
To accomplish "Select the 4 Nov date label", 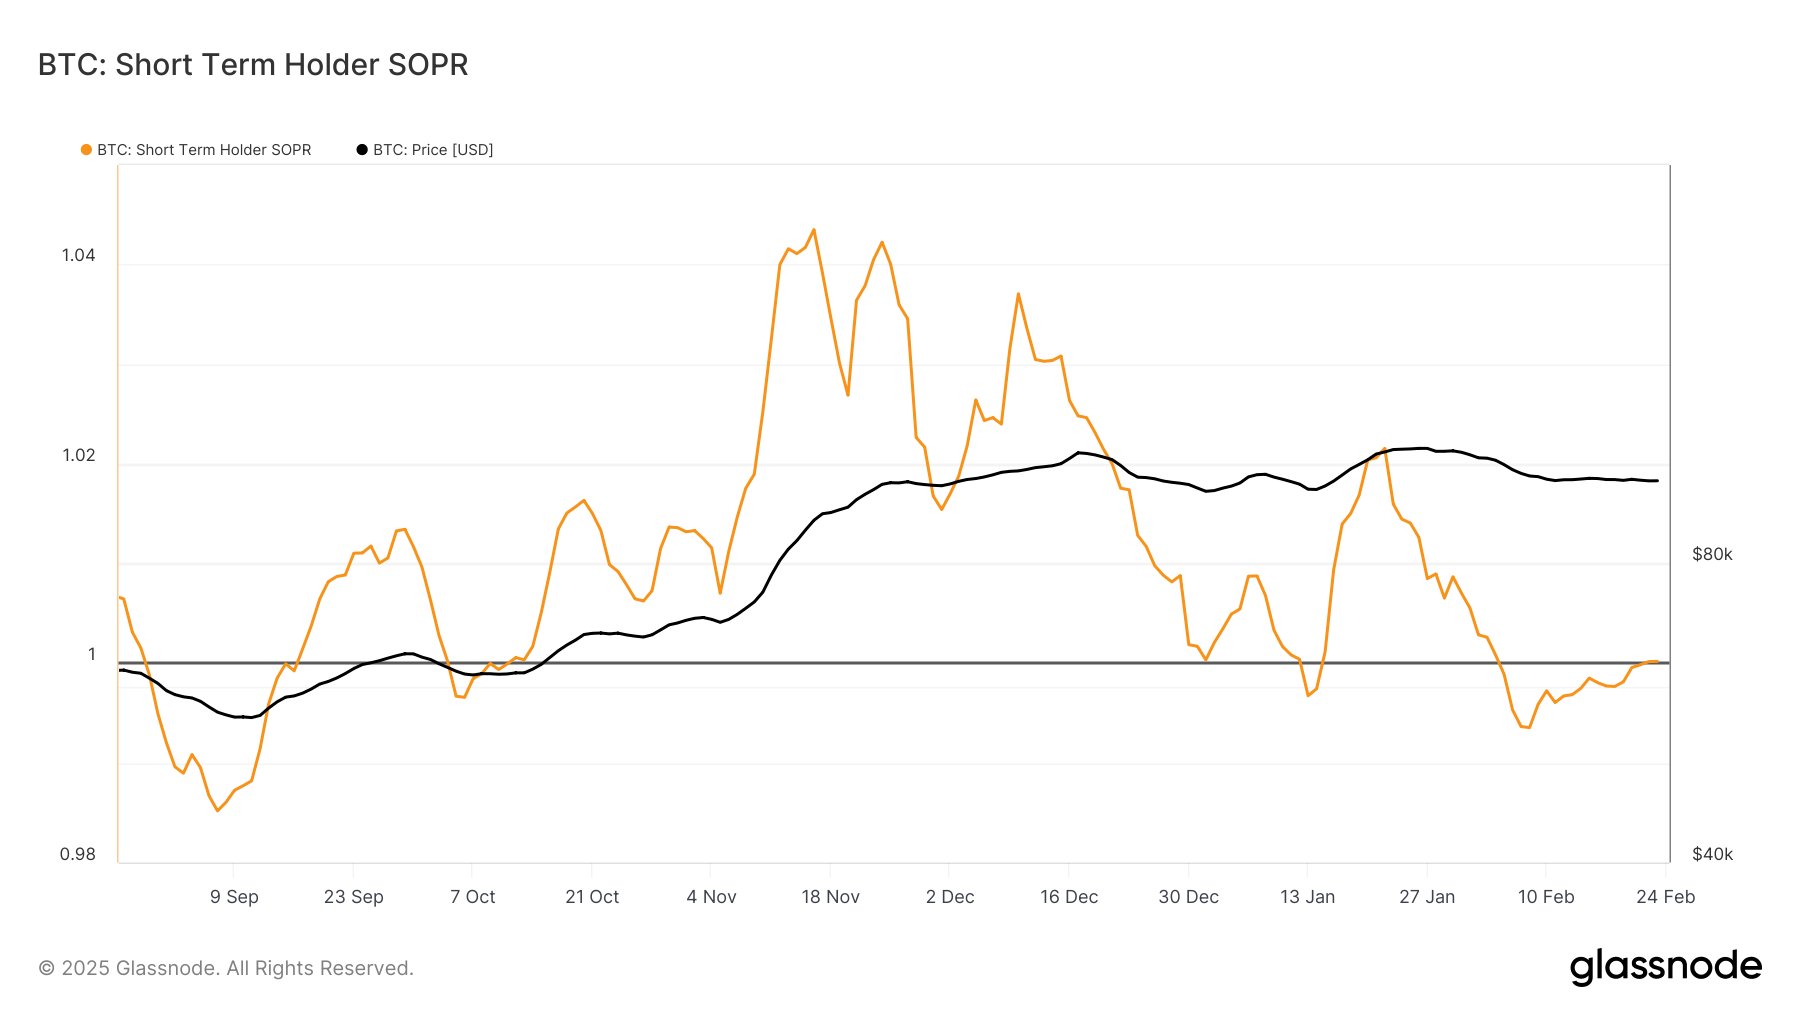I will click(711, 897).
